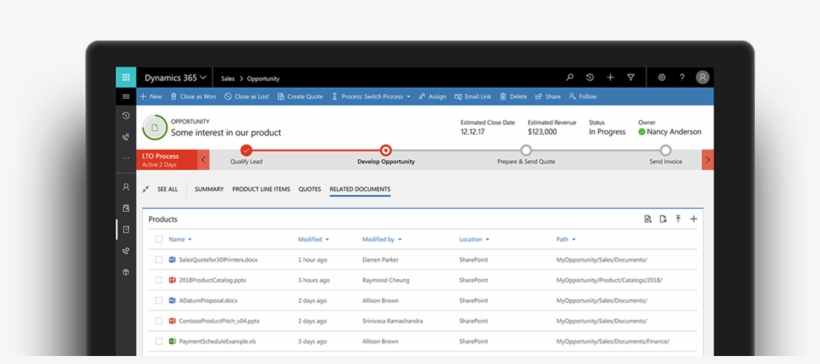820x364 pixels.
Task: Open the Process: Switch Process dropdown arrow
Action: [408, 97]
